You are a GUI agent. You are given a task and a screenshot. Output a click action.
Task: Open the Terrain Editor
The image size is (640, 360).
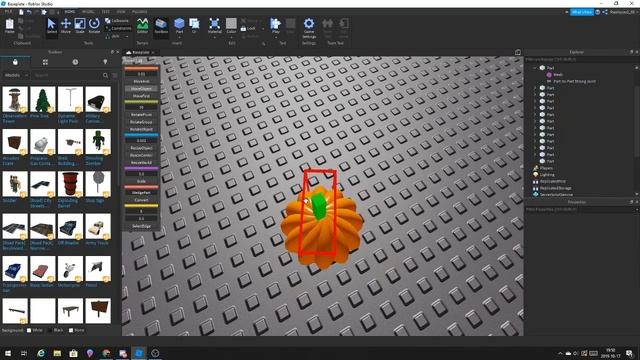point(142,26)
